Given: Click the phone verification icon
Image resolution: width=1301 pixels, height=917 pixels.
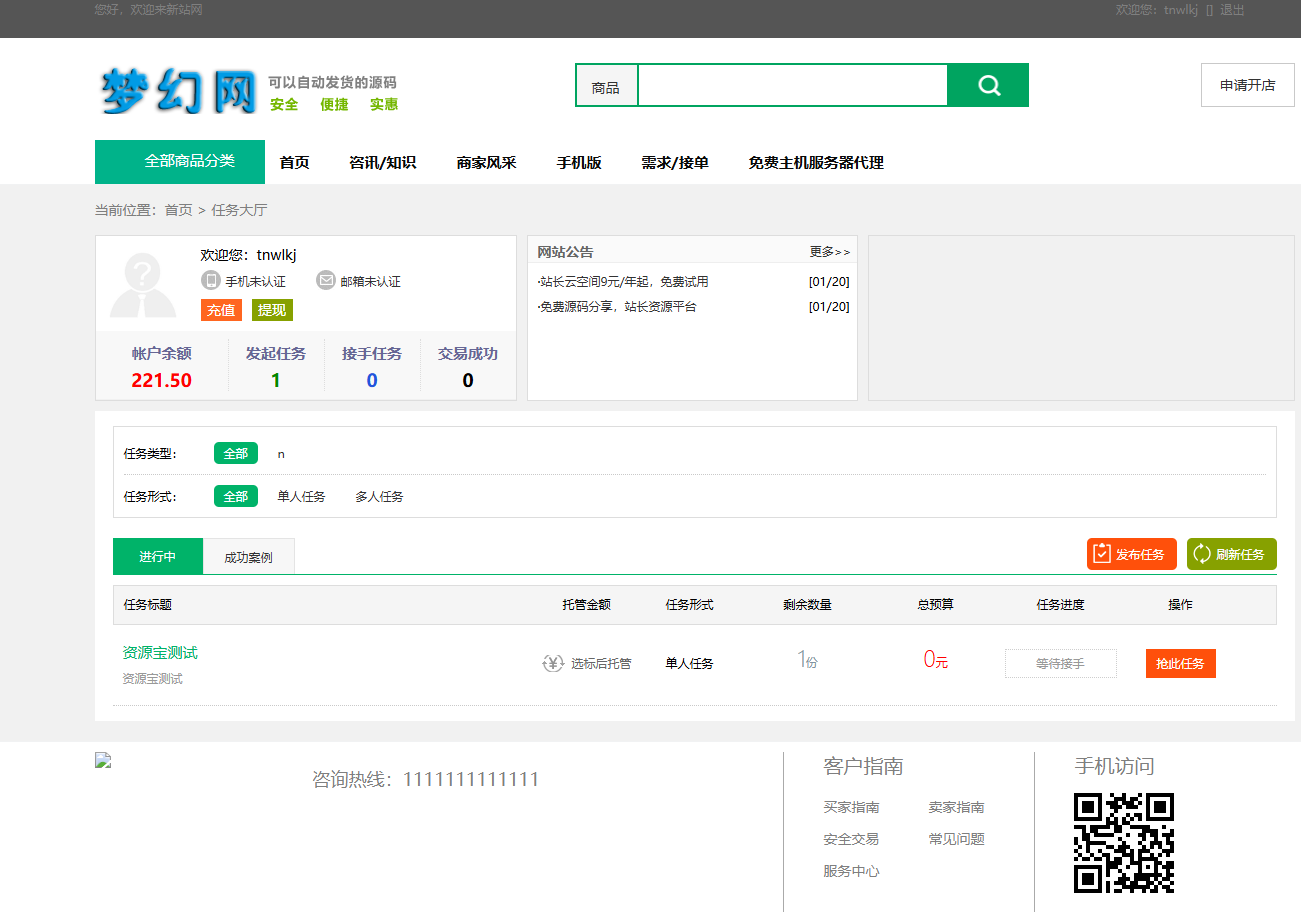Looking at the screenshot, I should coord(210,281).
